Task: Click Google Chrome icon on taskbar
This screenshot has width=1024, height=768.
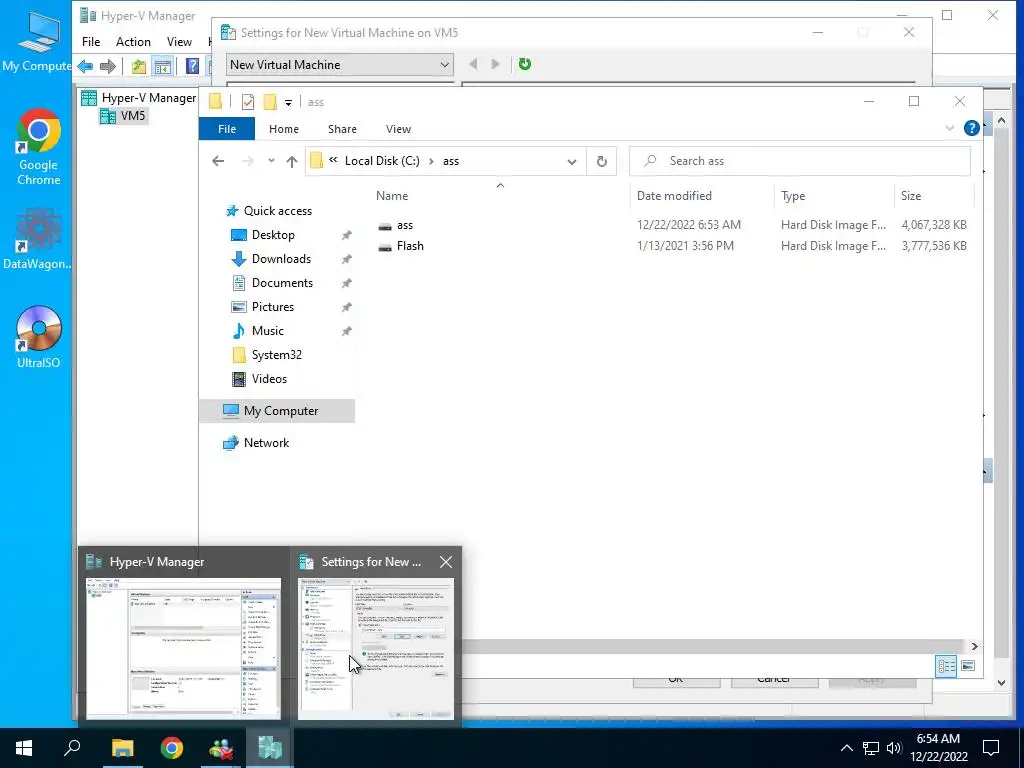Action: point(172,748)
